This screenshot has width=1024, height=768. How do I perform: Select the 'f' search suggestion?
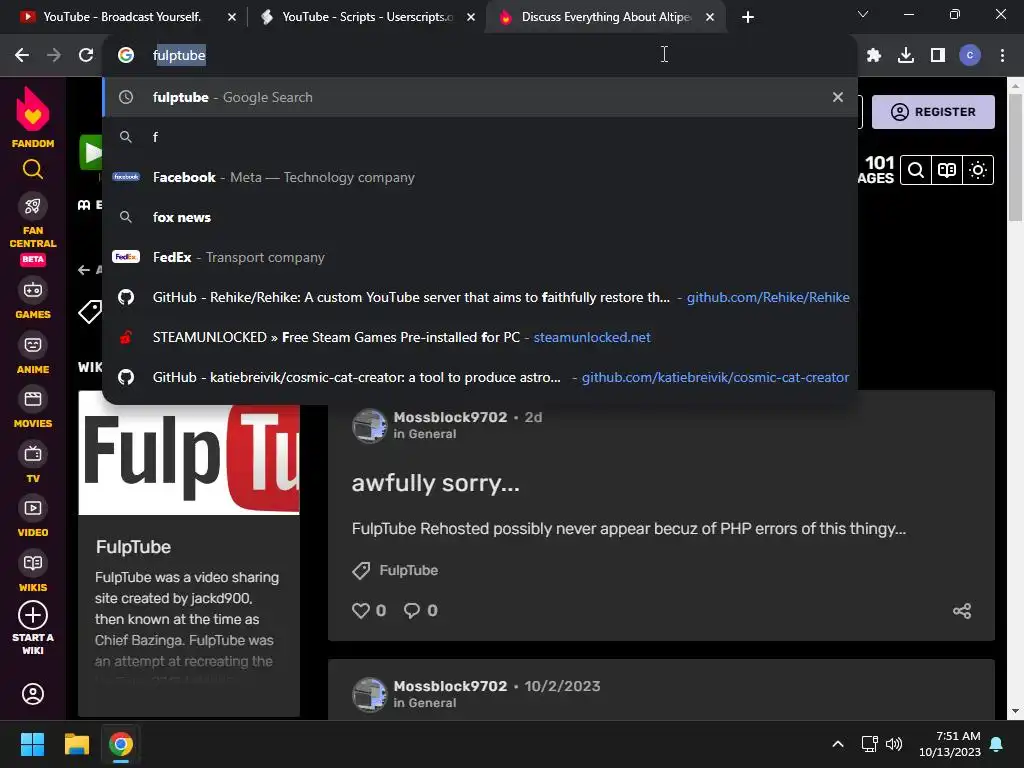pos(480,137)
